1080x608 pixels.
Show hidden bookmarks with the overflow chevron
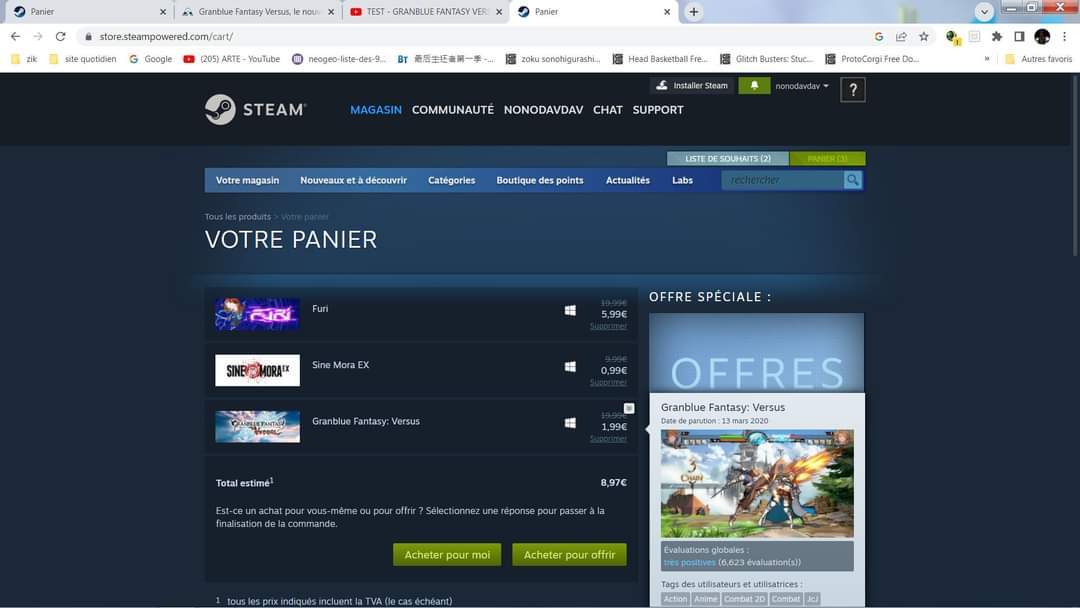pos(987,59)
